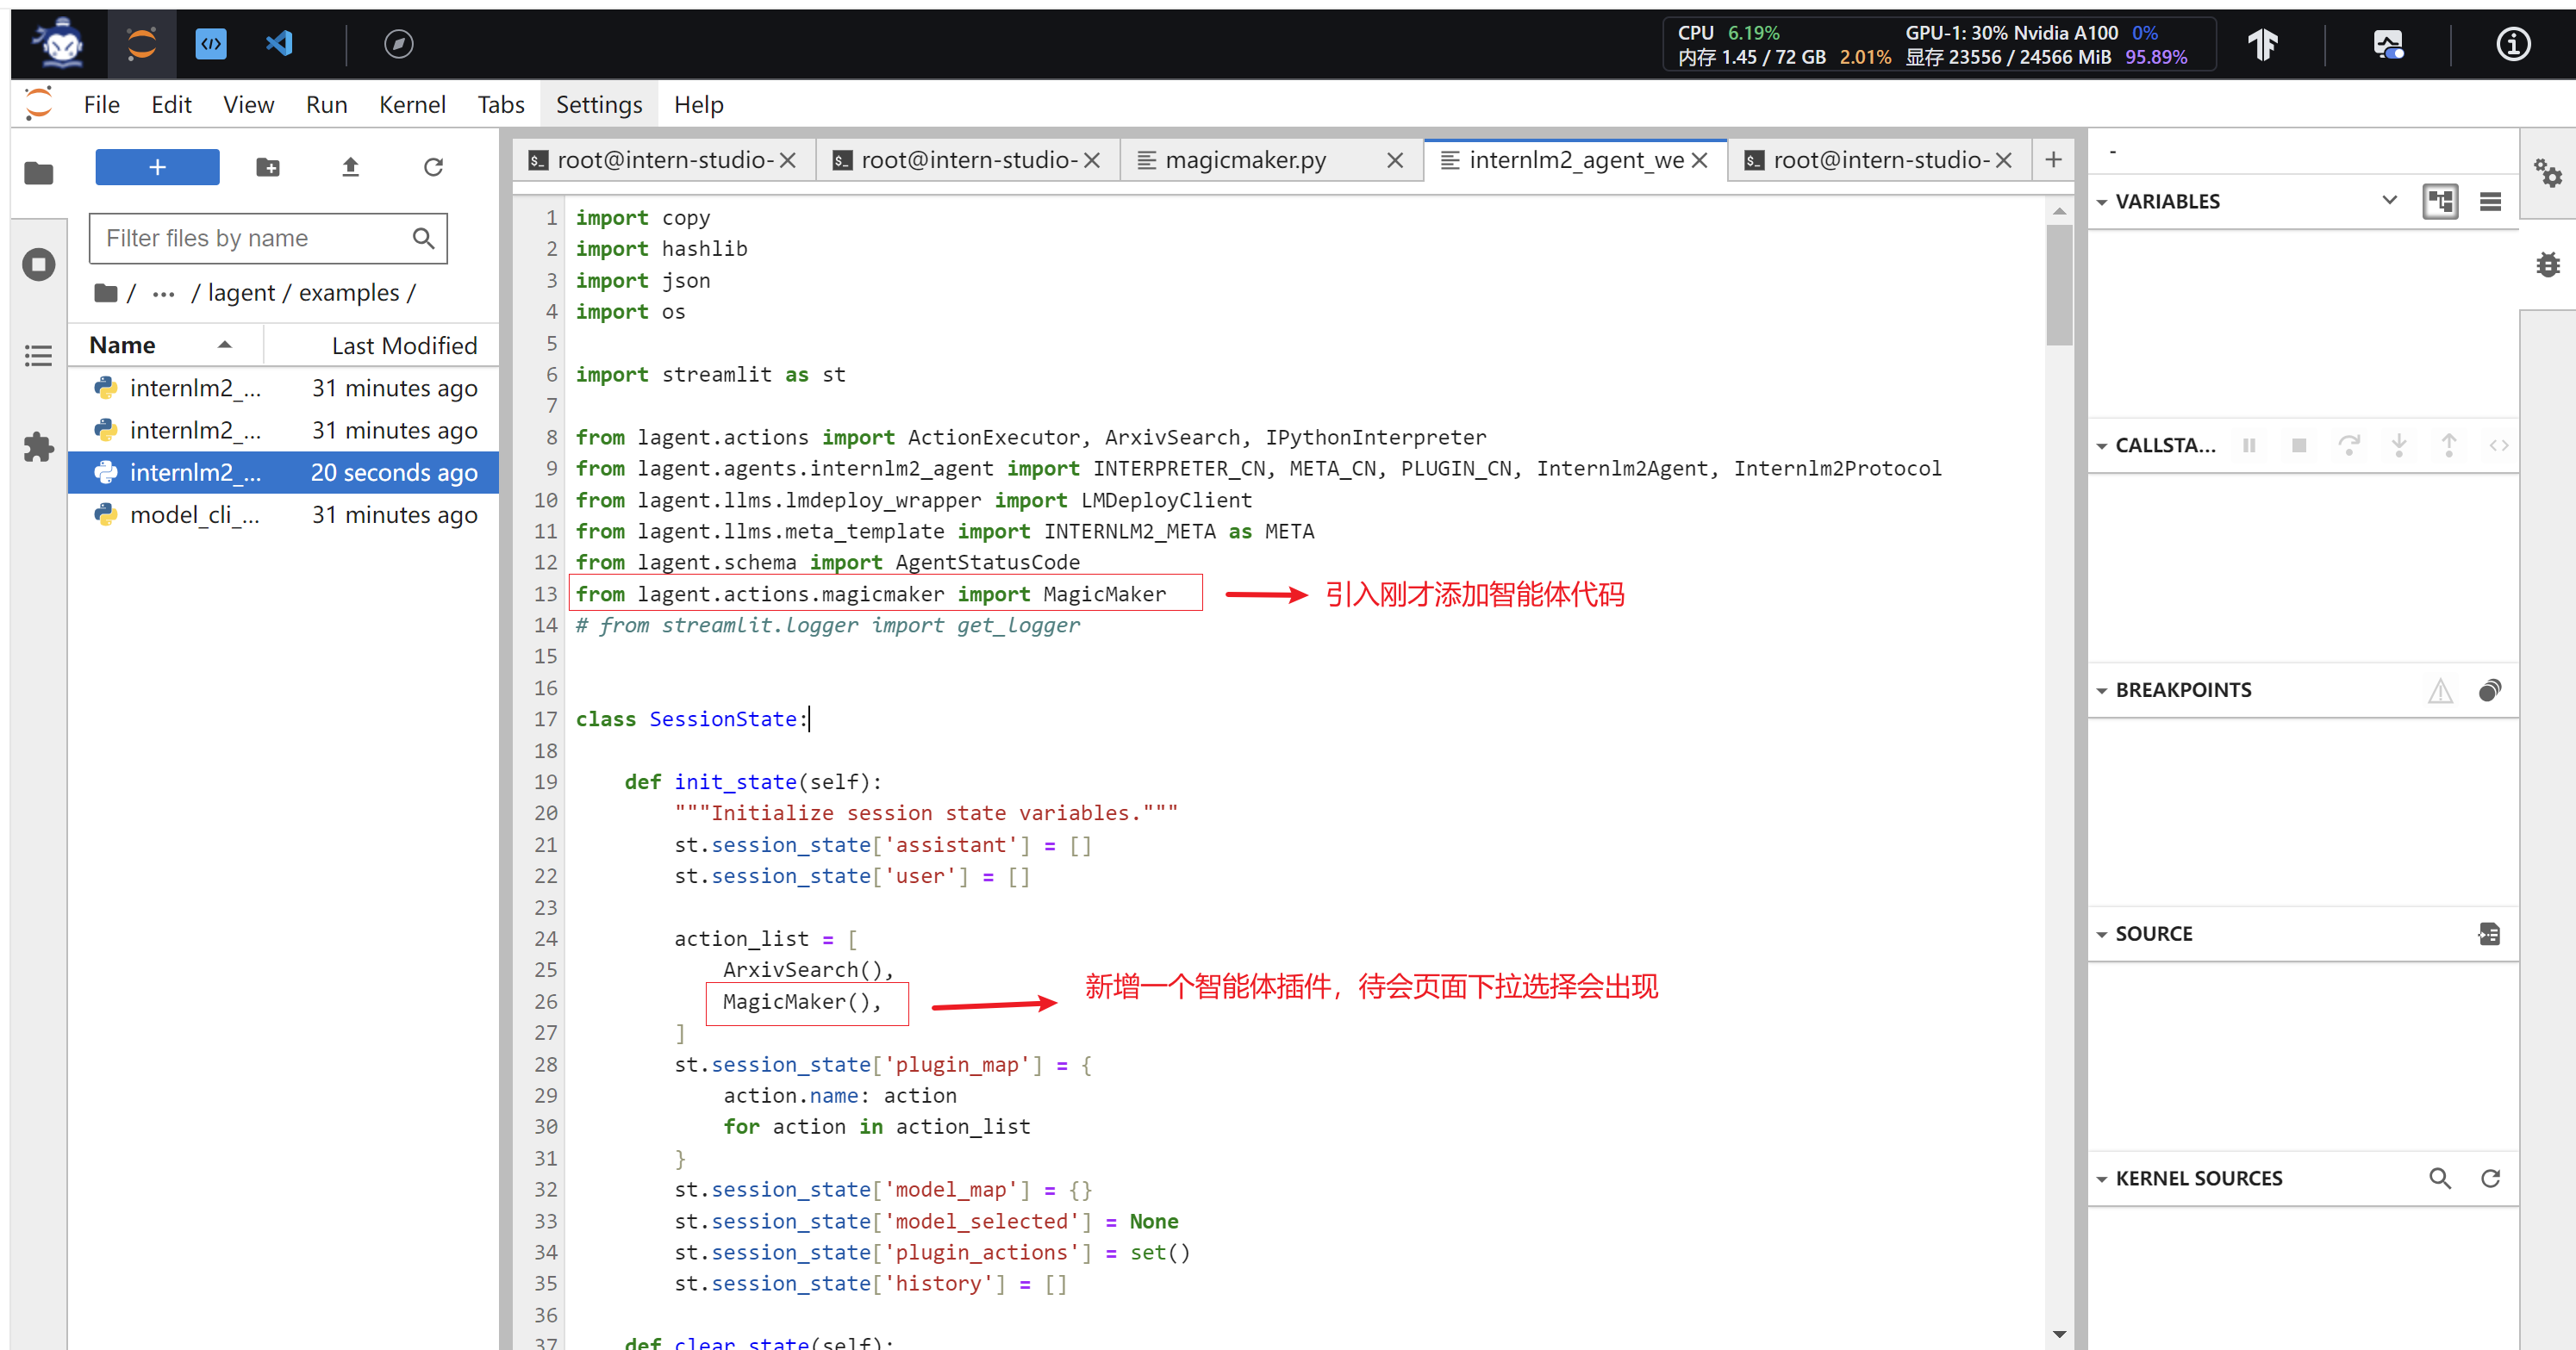The image size is (2576, 1350).
Task: Open the table of contents sidebar
Action: (38, 355)
